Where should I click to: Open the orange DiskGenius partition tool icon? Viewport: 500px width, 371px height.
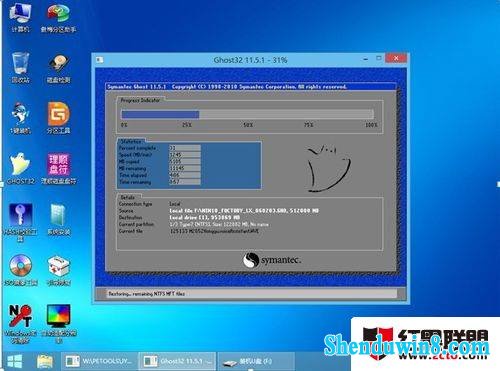58,118
